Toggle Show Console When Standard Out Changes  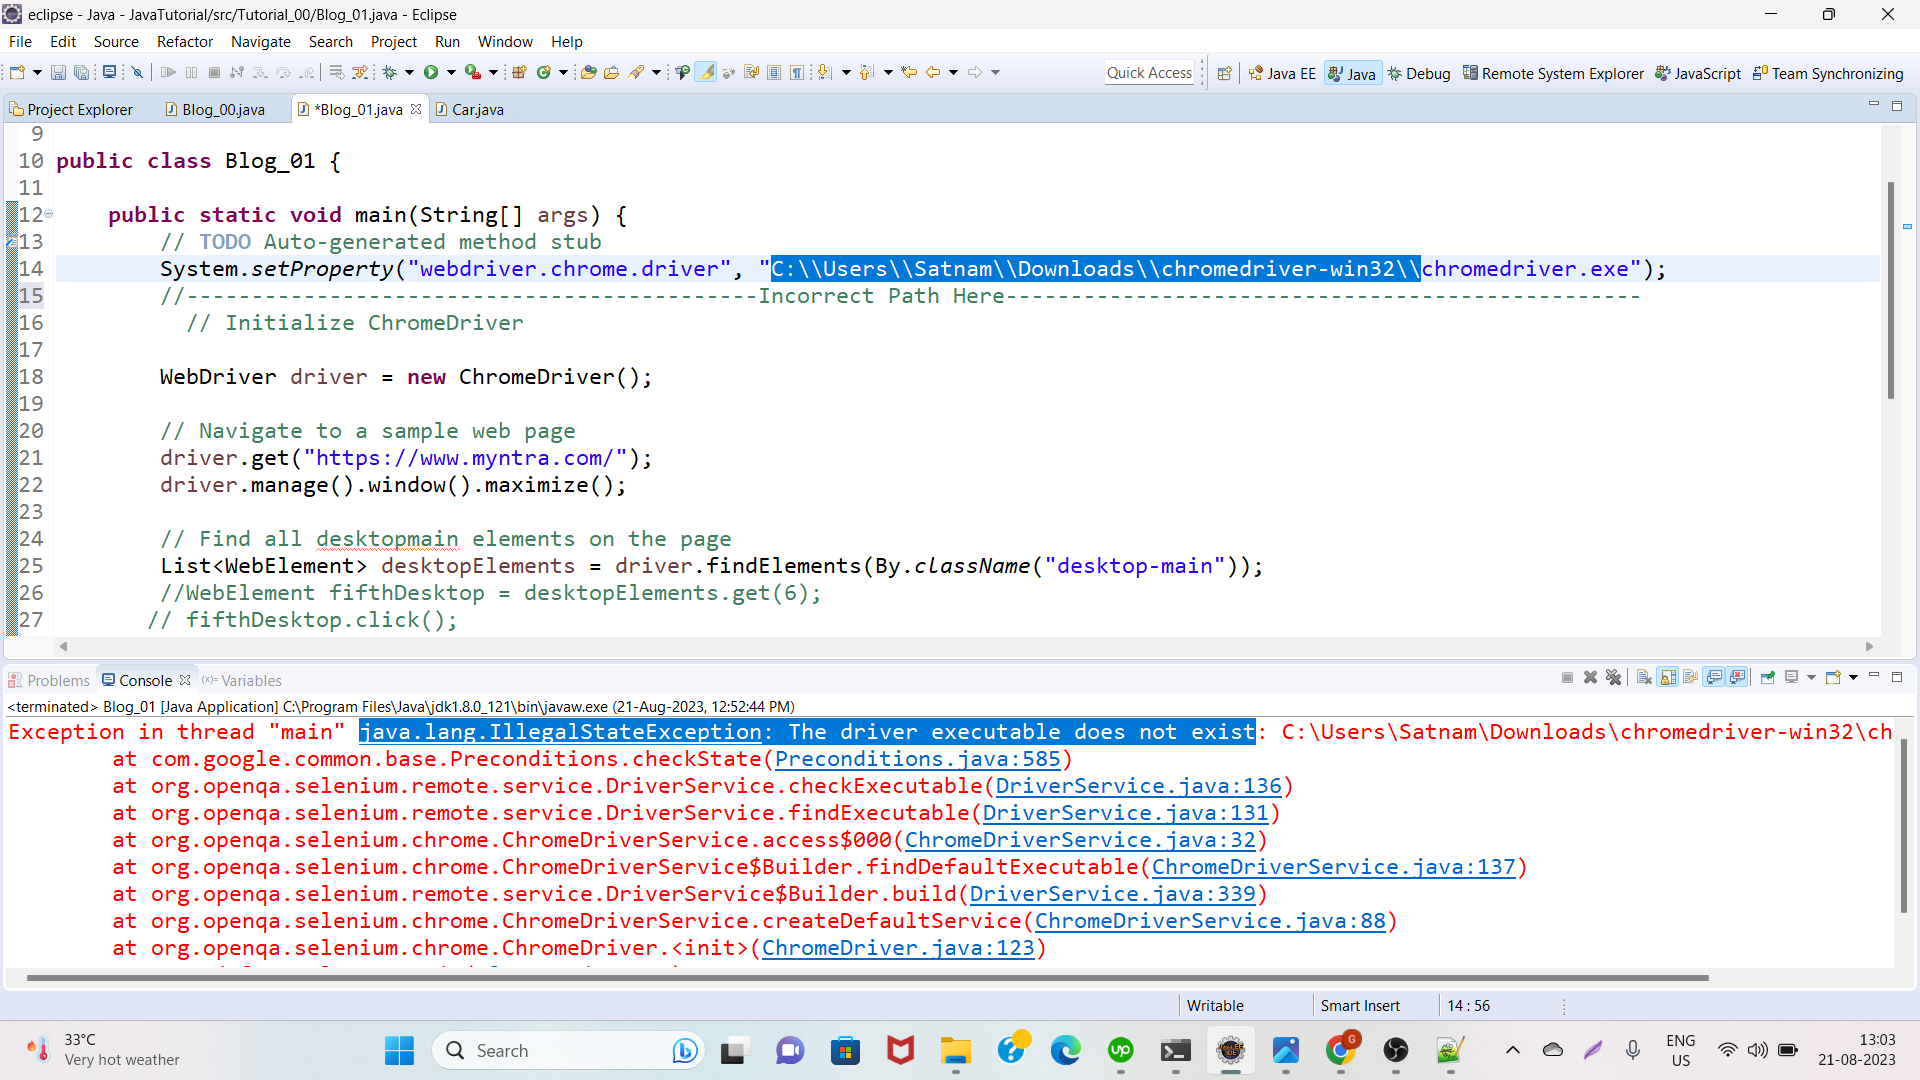point(1714,678)
